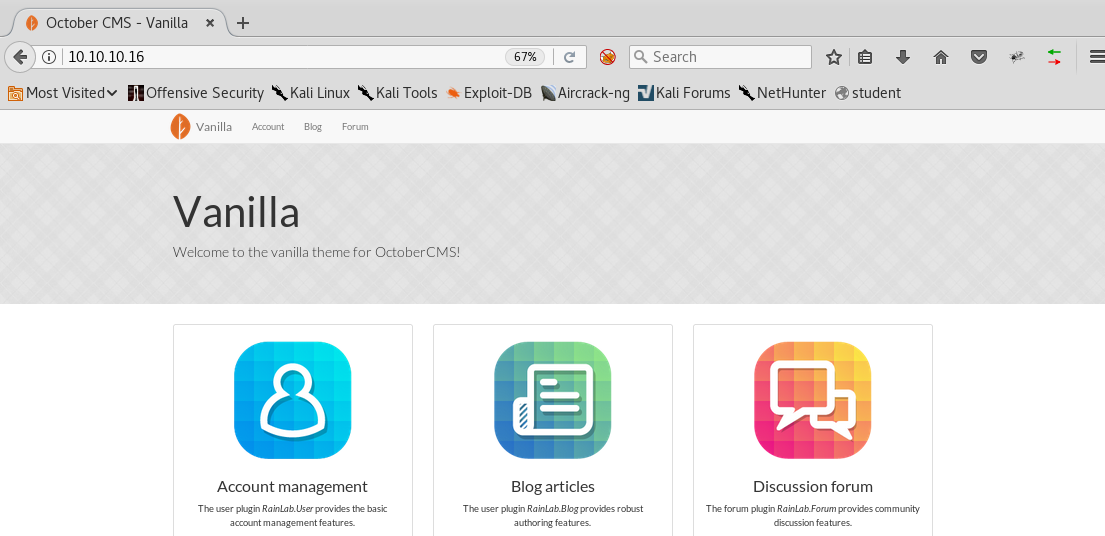
Task: Reload the current page
Action: 569,57
